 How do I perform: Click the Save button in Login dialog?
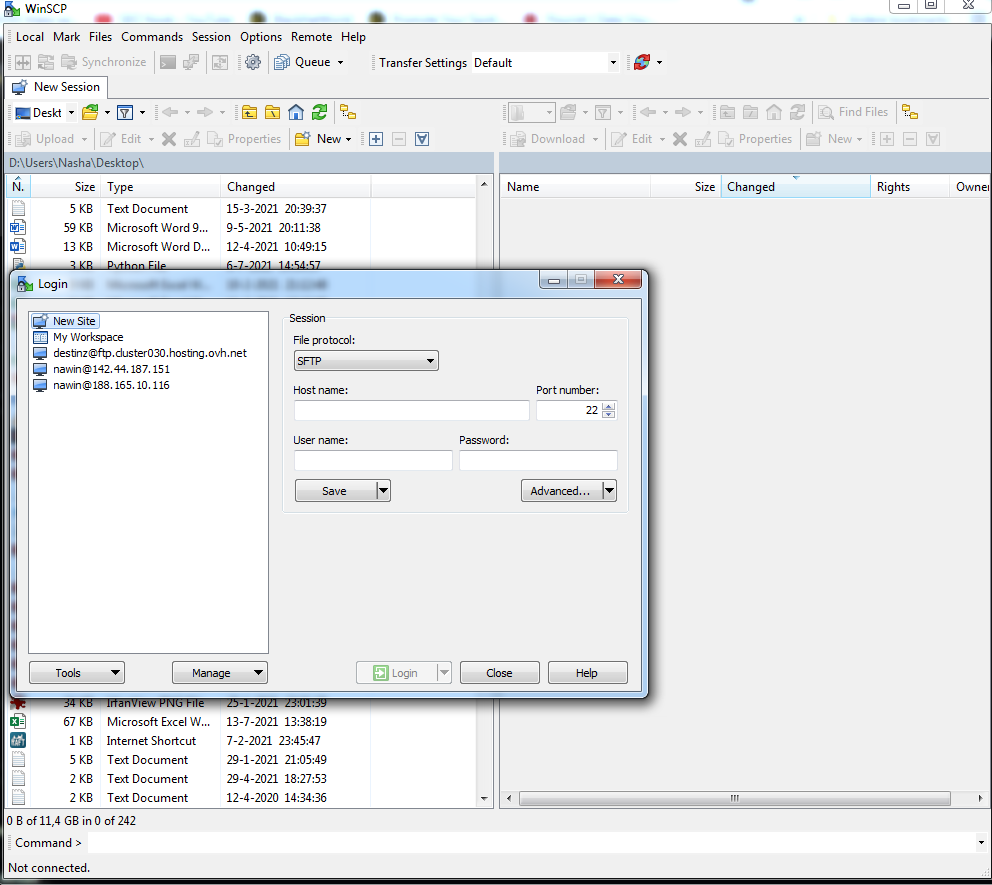point(335,490)
